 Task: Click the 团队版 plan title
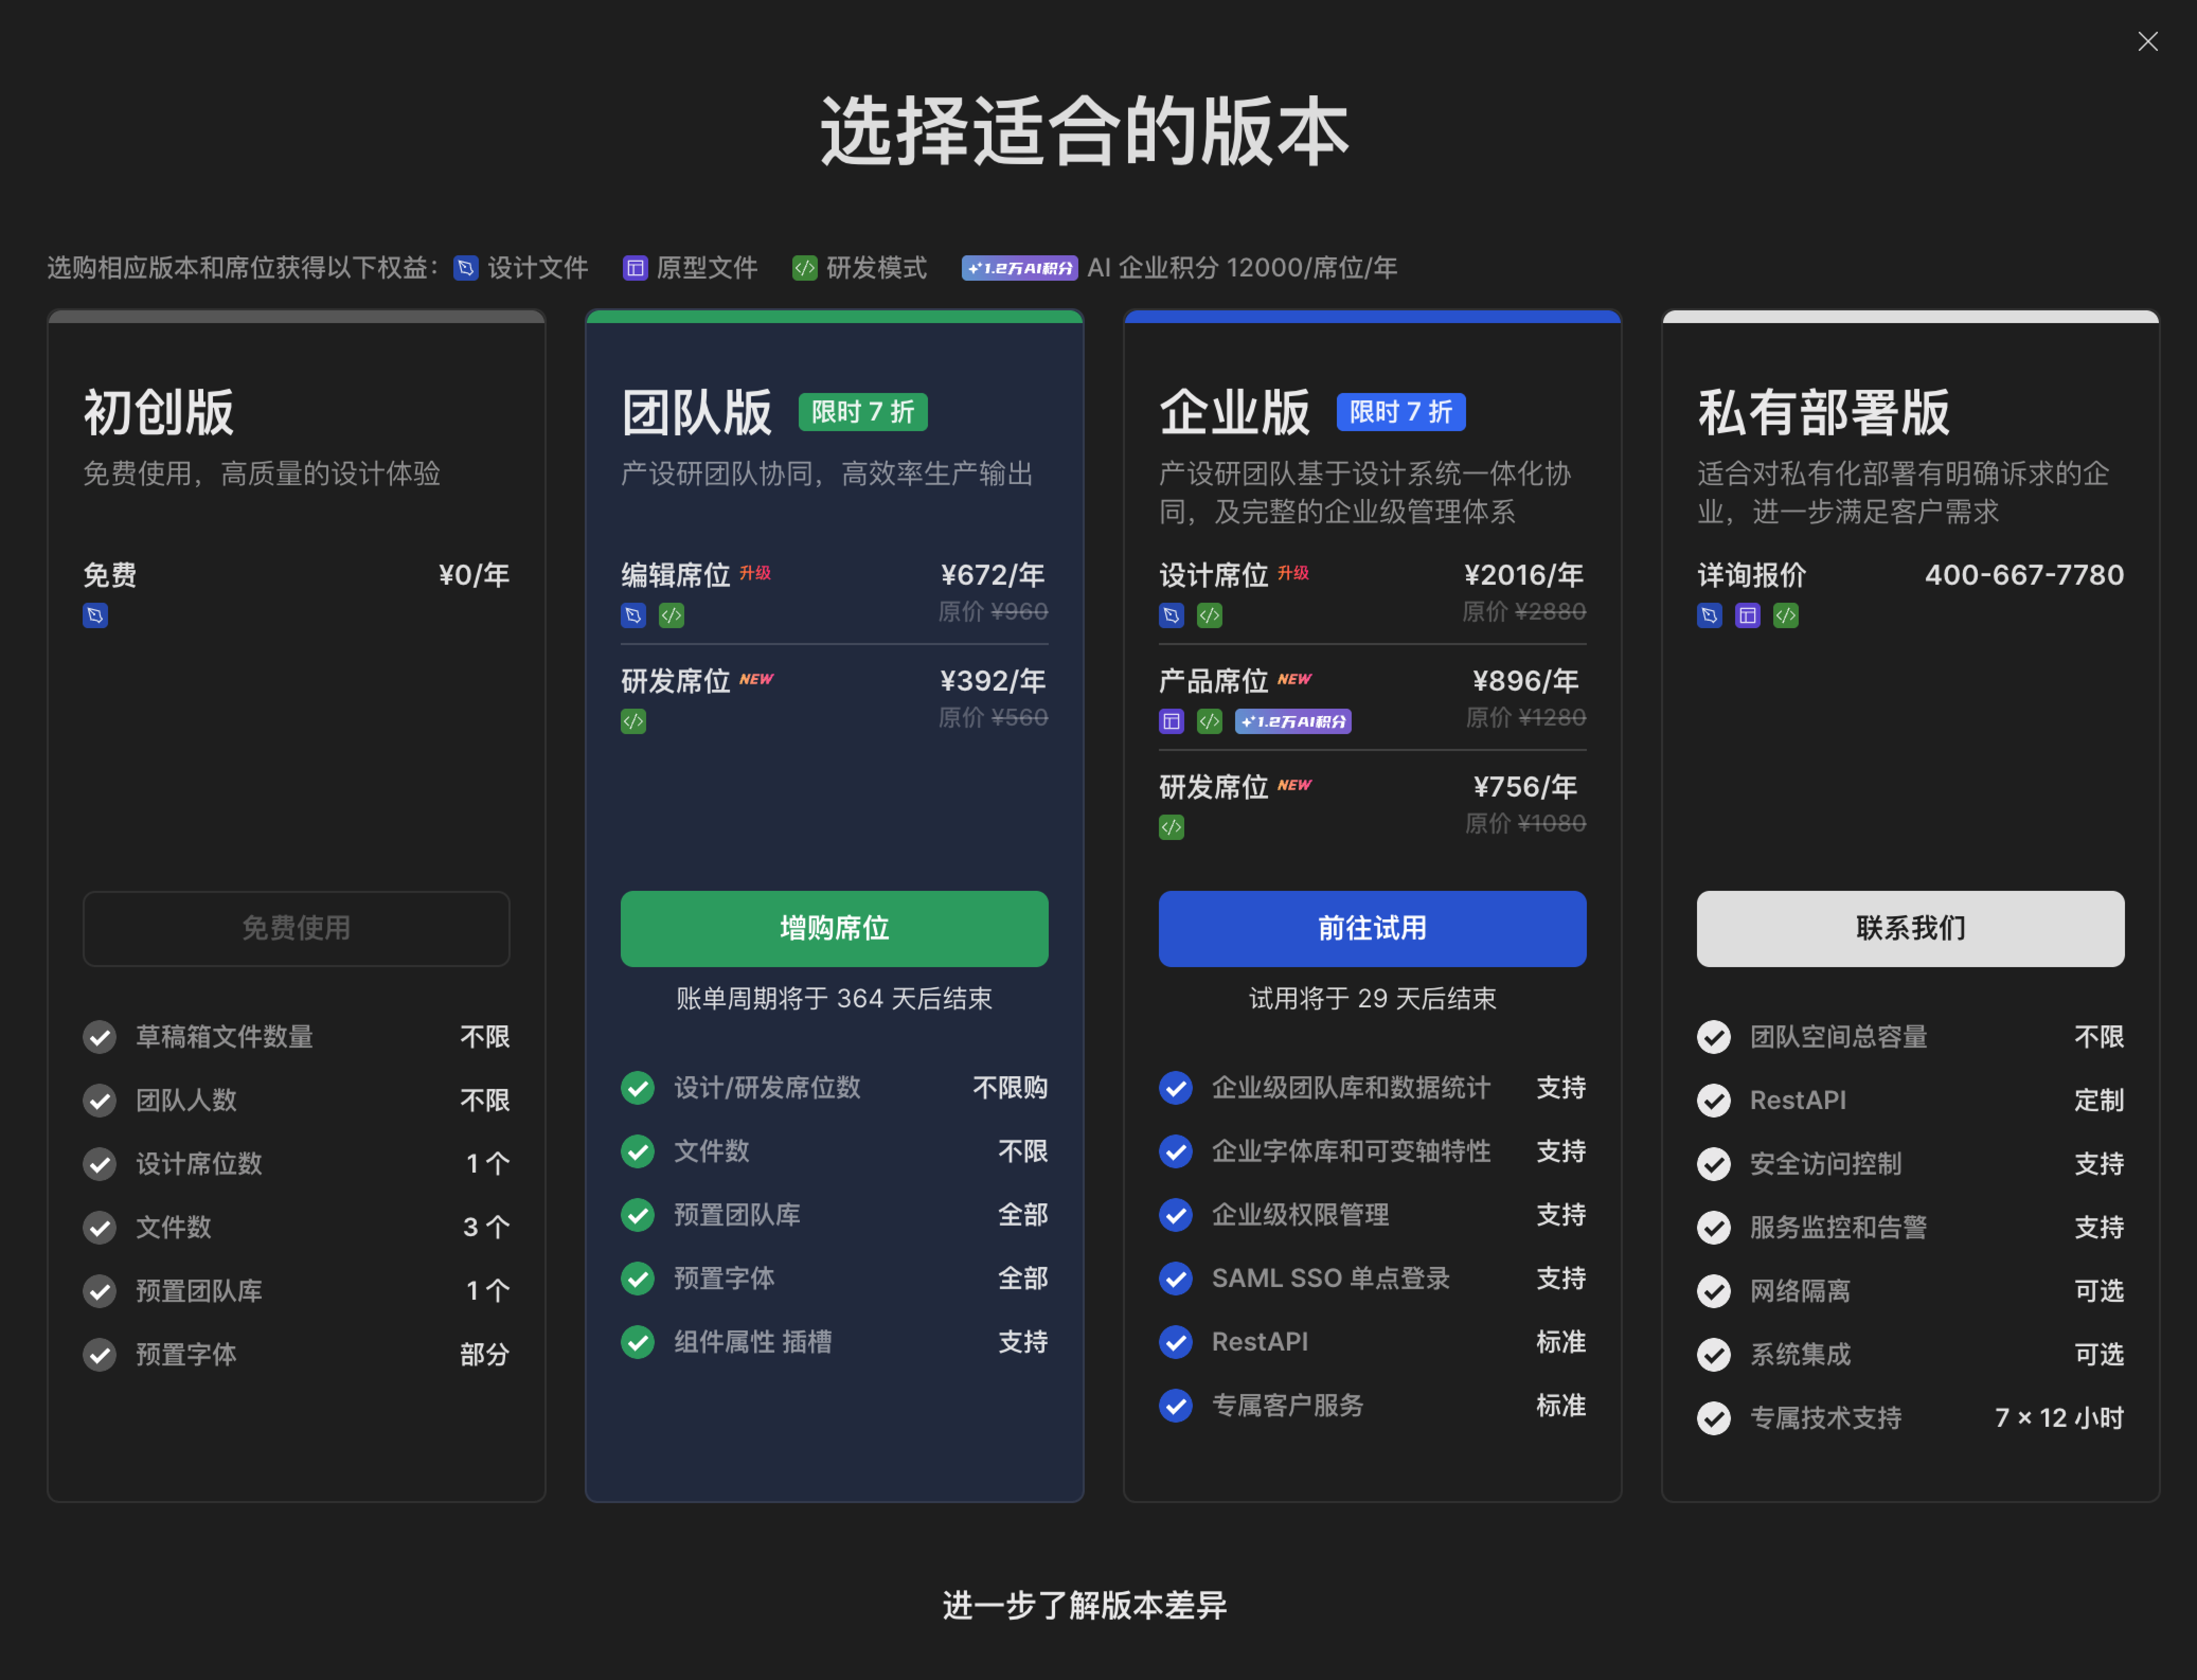[x=697, y=412]
